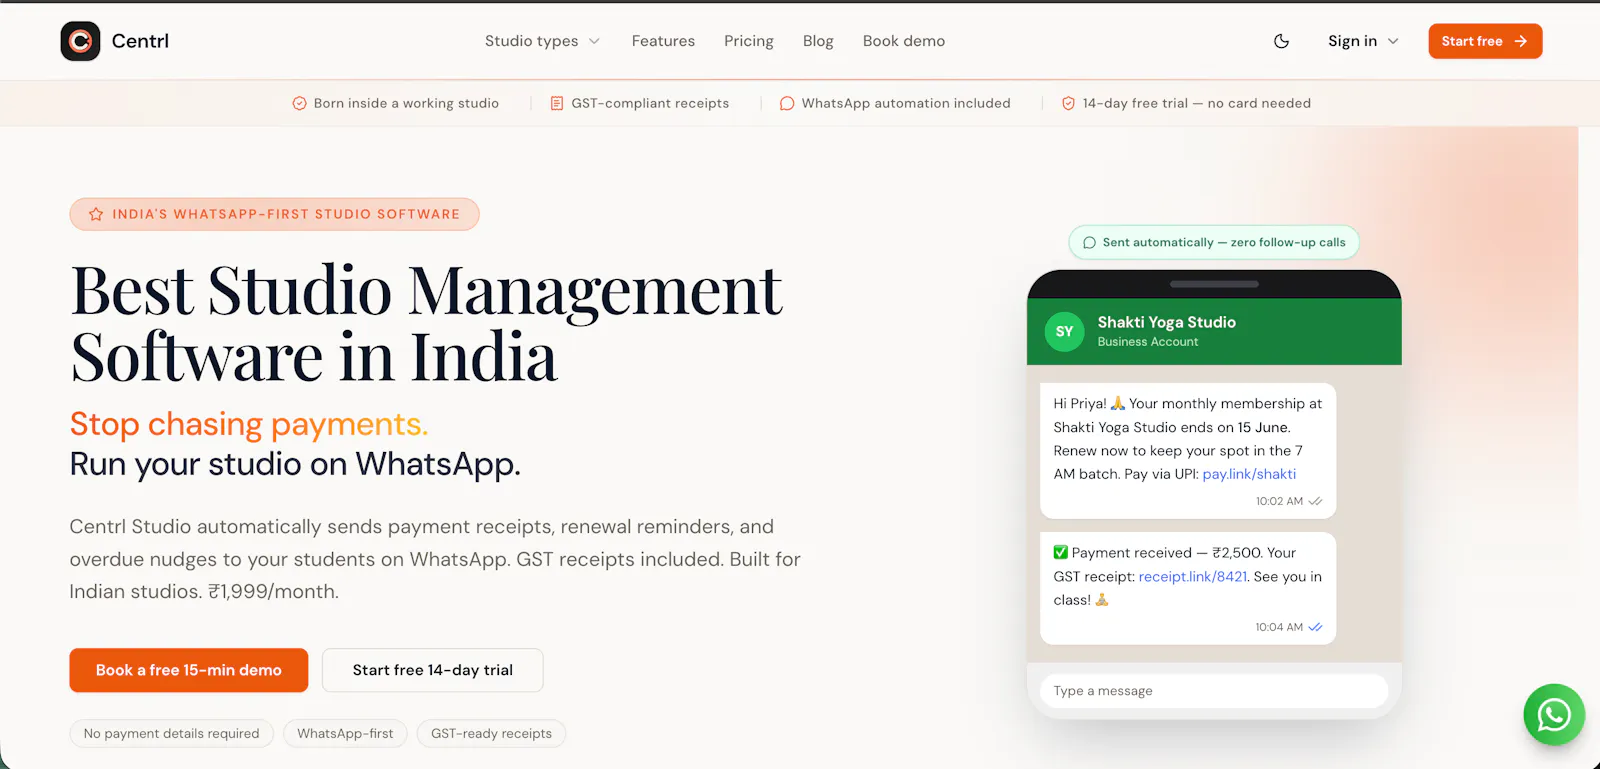
Task: Click the GST-compliant receipts text
Action: [650, 103]
